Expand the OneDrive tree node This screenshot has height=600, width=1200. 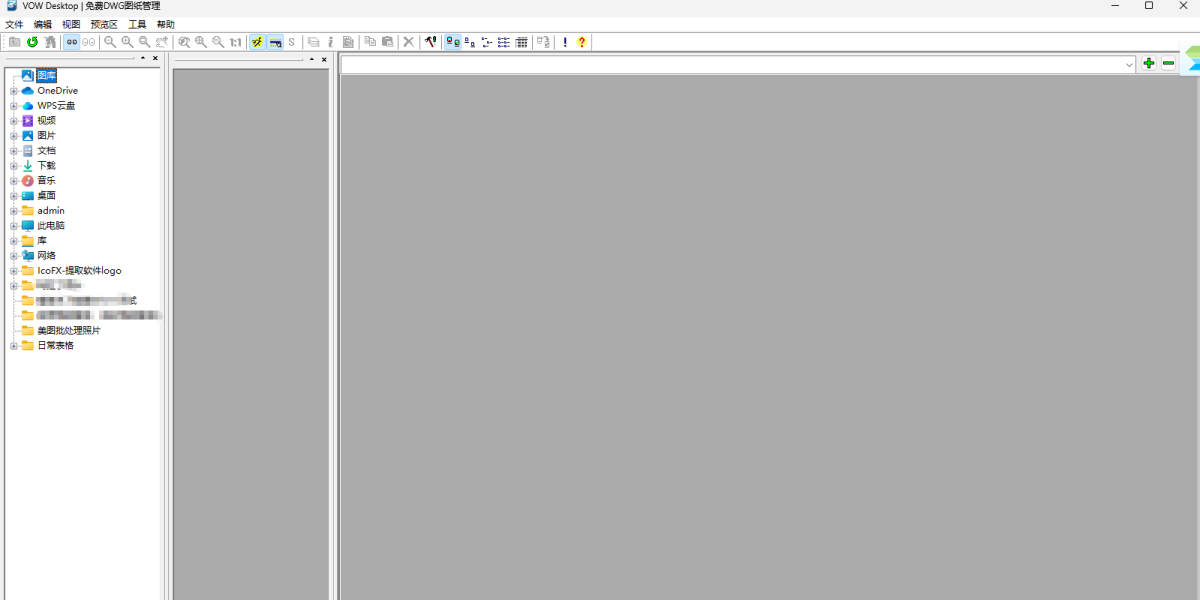pyautogui.click(x=14, y=91)
